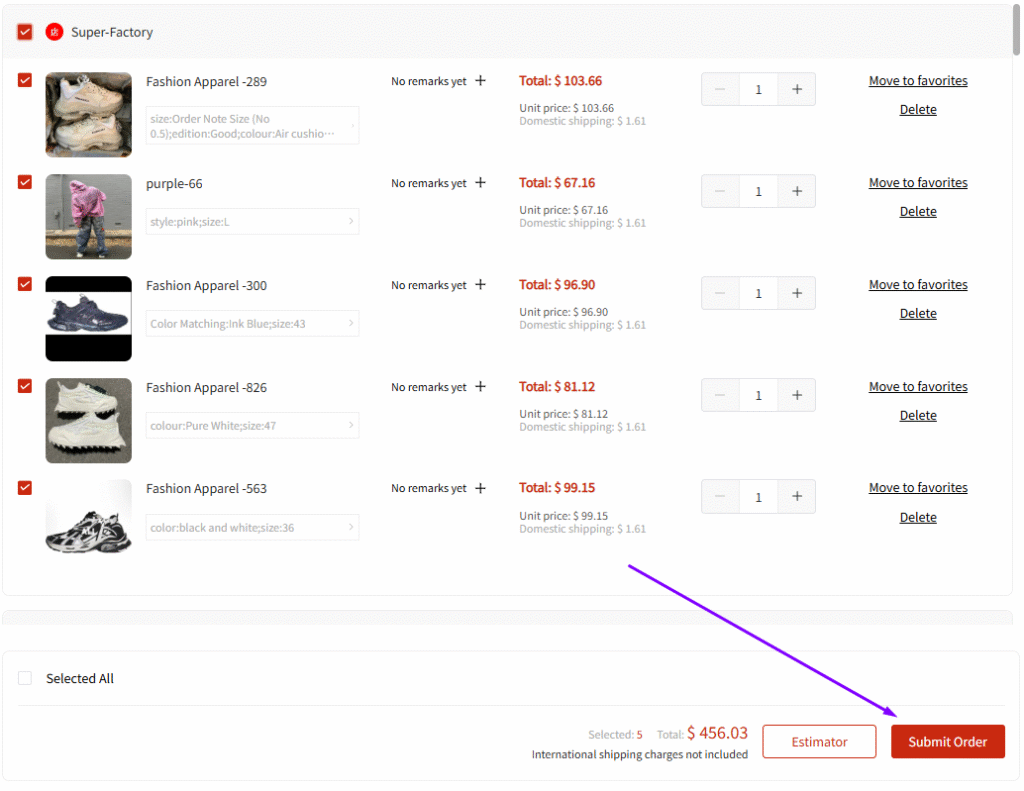Click the Super-Factory red store icon
This screenshot has width=1024, height=791.
click(x=54, y=32)
